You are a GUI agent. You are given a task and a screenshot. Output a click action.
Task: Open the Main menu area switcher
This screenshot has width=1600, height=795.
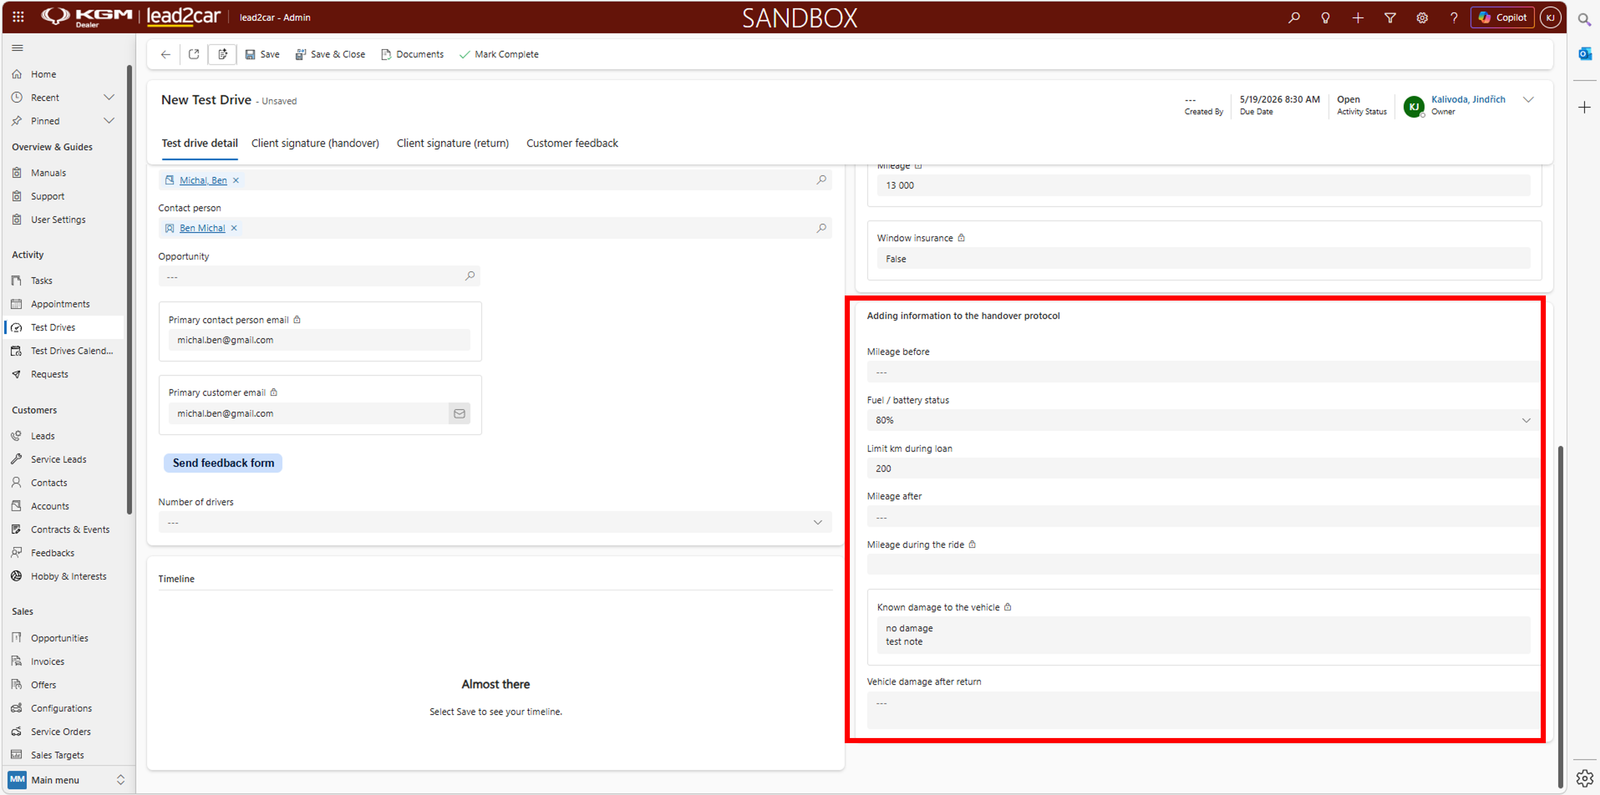point(66,780)
